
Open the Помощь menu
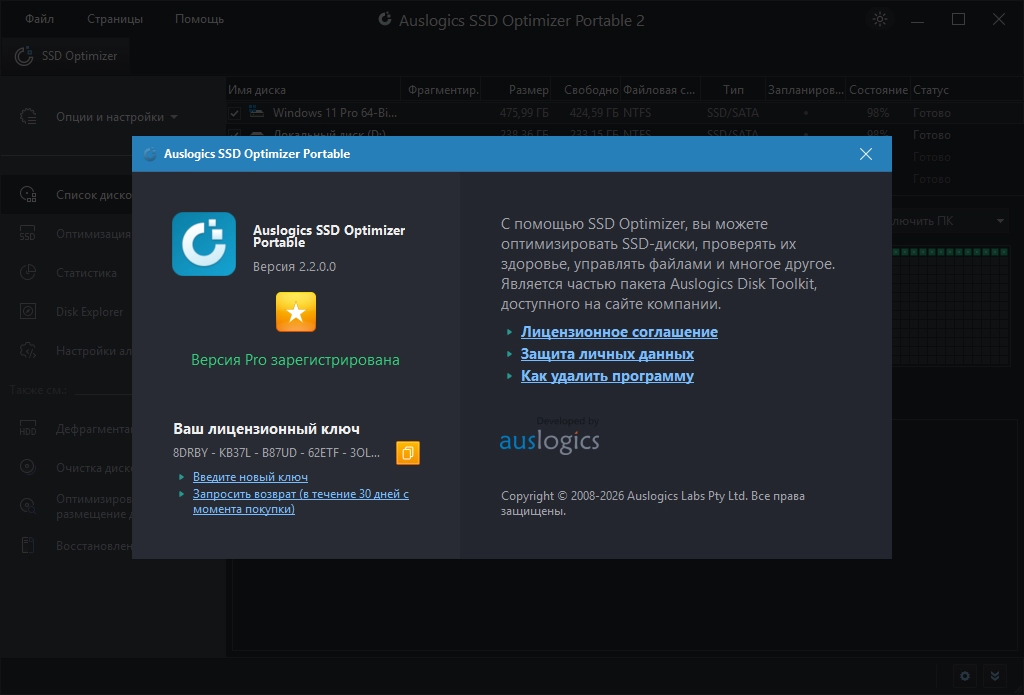click(x=199, y=19)
